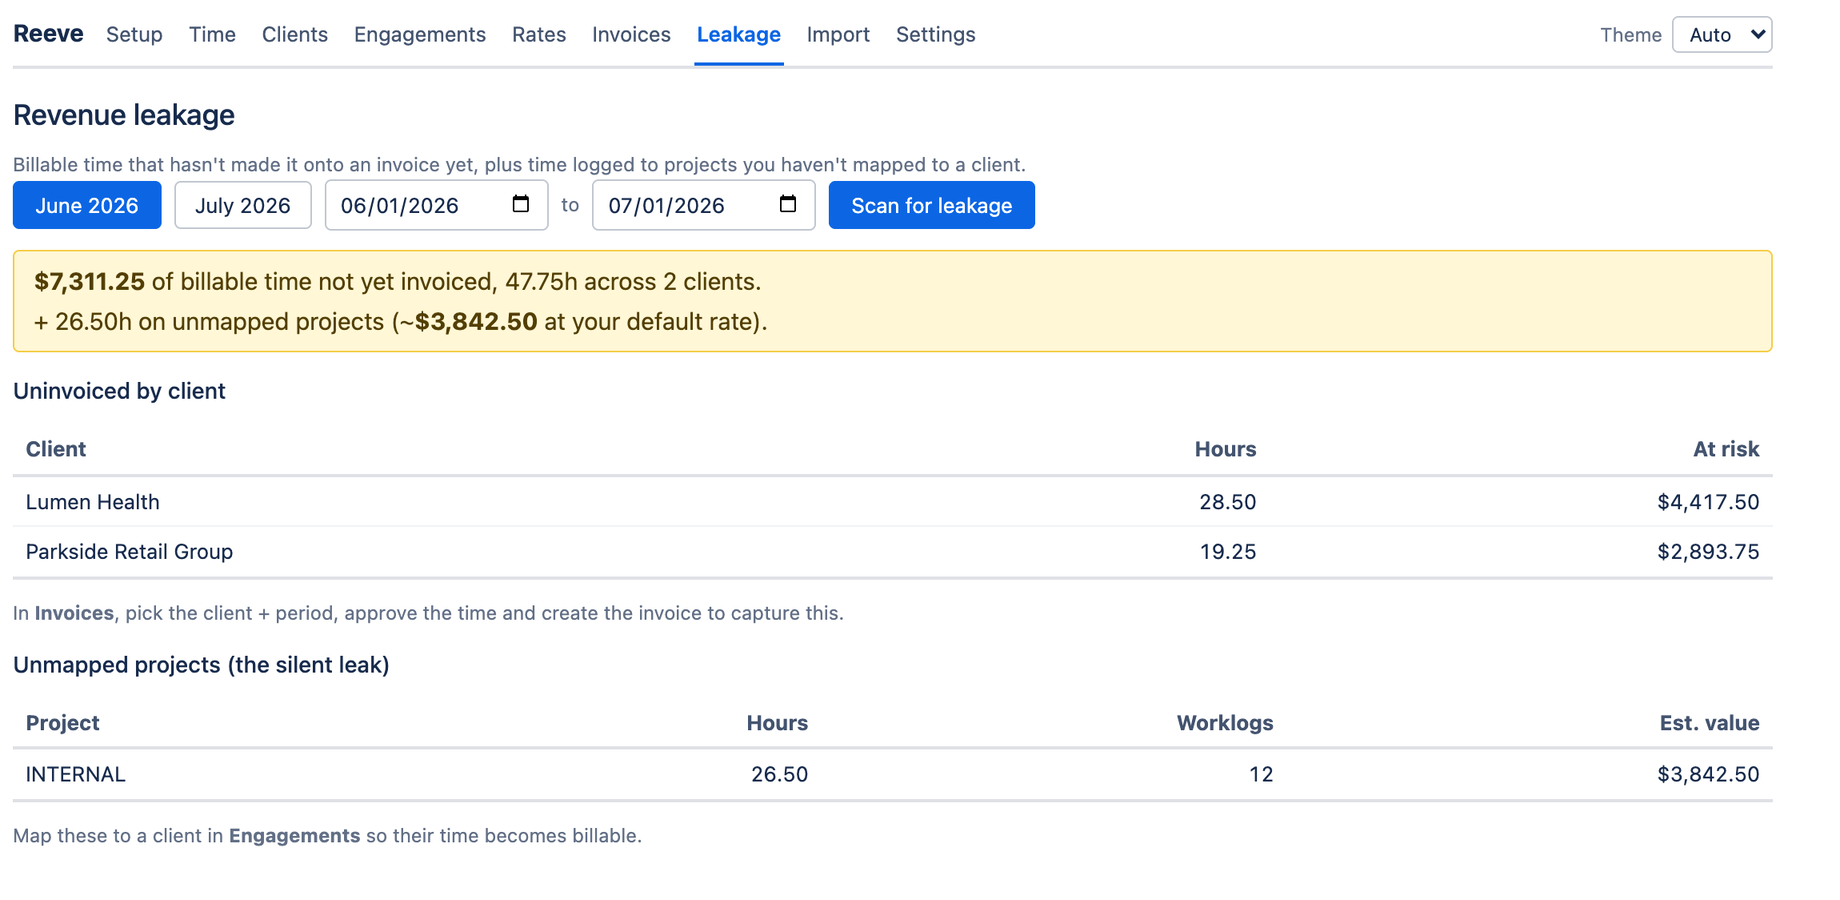Open the Invoices tab
1840x900 pixels.
tap(631, 35)
